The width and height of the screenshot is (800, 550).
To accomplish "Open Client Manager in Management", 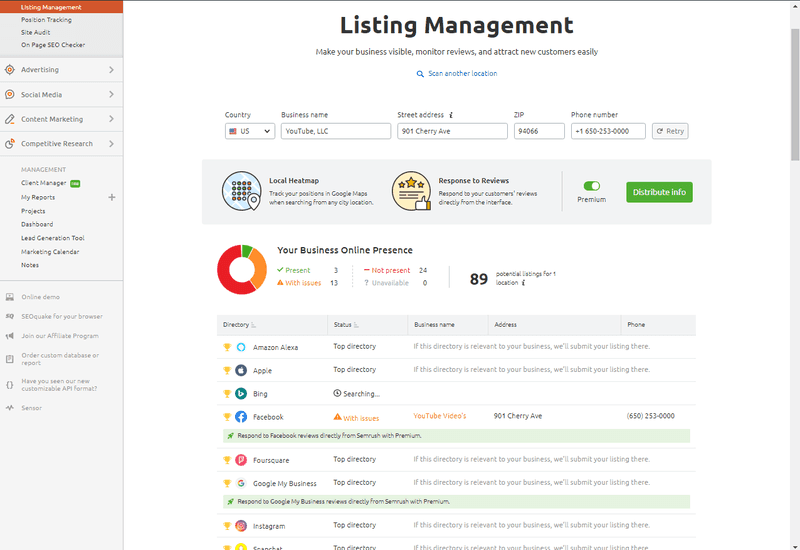I will pyautogui.click(x=43, y=183).
